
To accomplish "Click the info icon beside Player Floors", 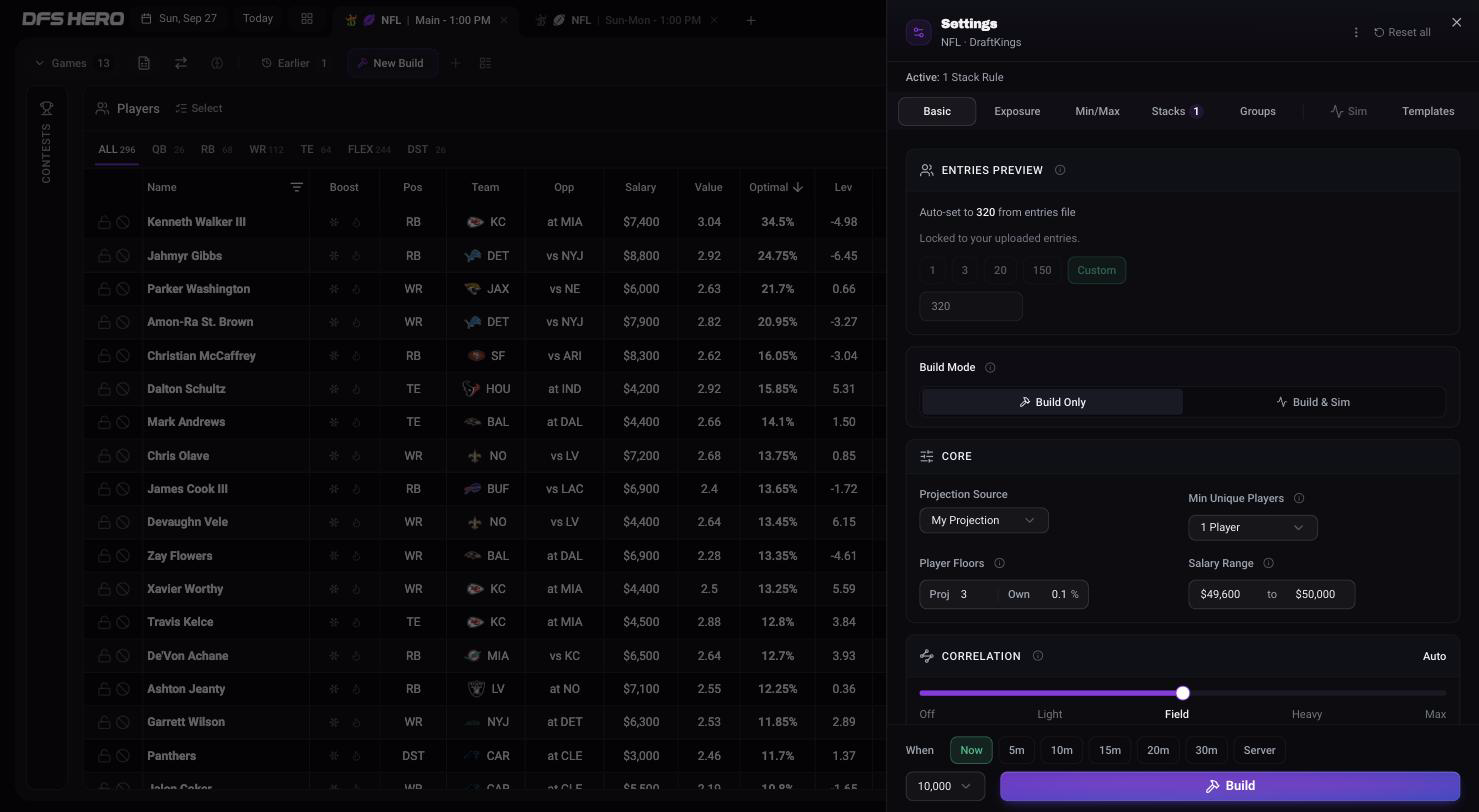I will 999,563.
